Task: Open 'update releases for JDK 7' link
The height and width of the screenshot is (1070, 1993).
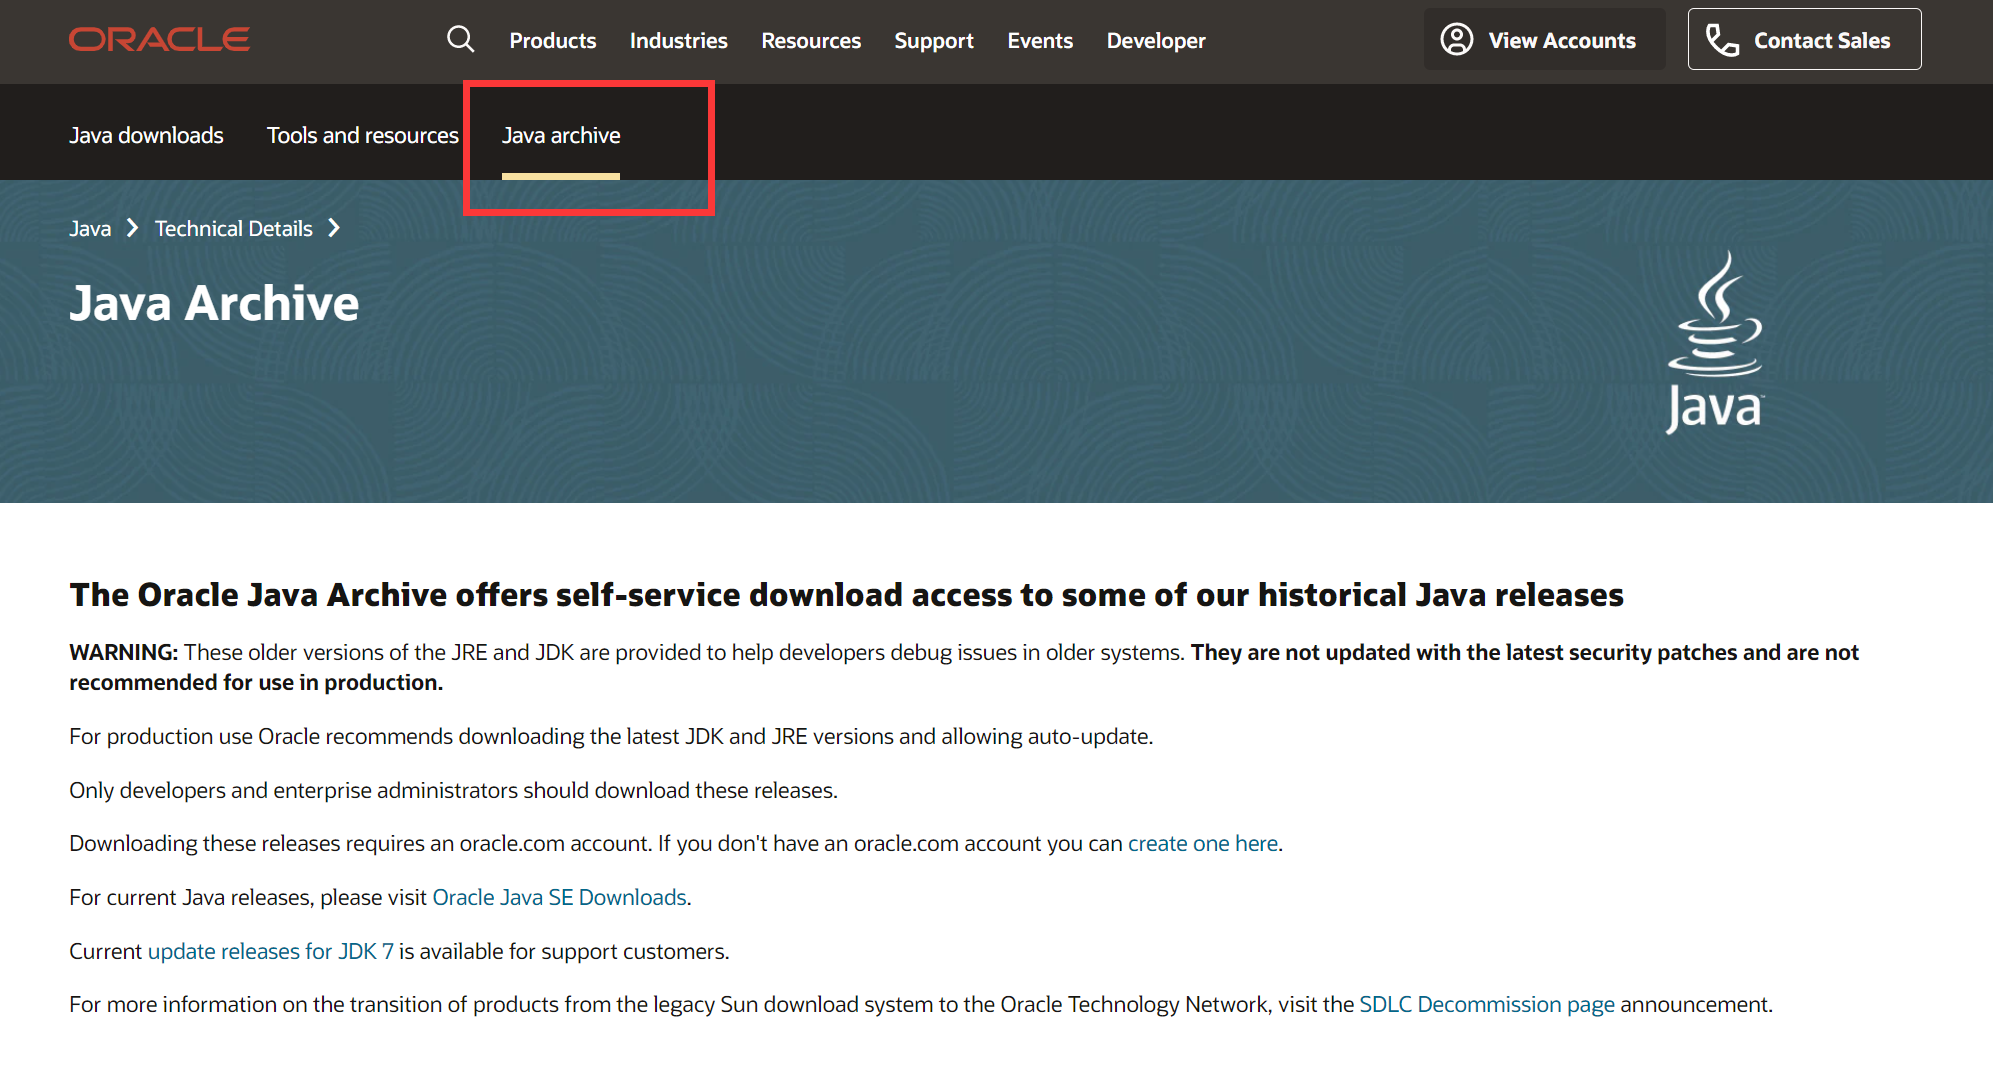Action: pyautogui.click(x=271, y=952)
